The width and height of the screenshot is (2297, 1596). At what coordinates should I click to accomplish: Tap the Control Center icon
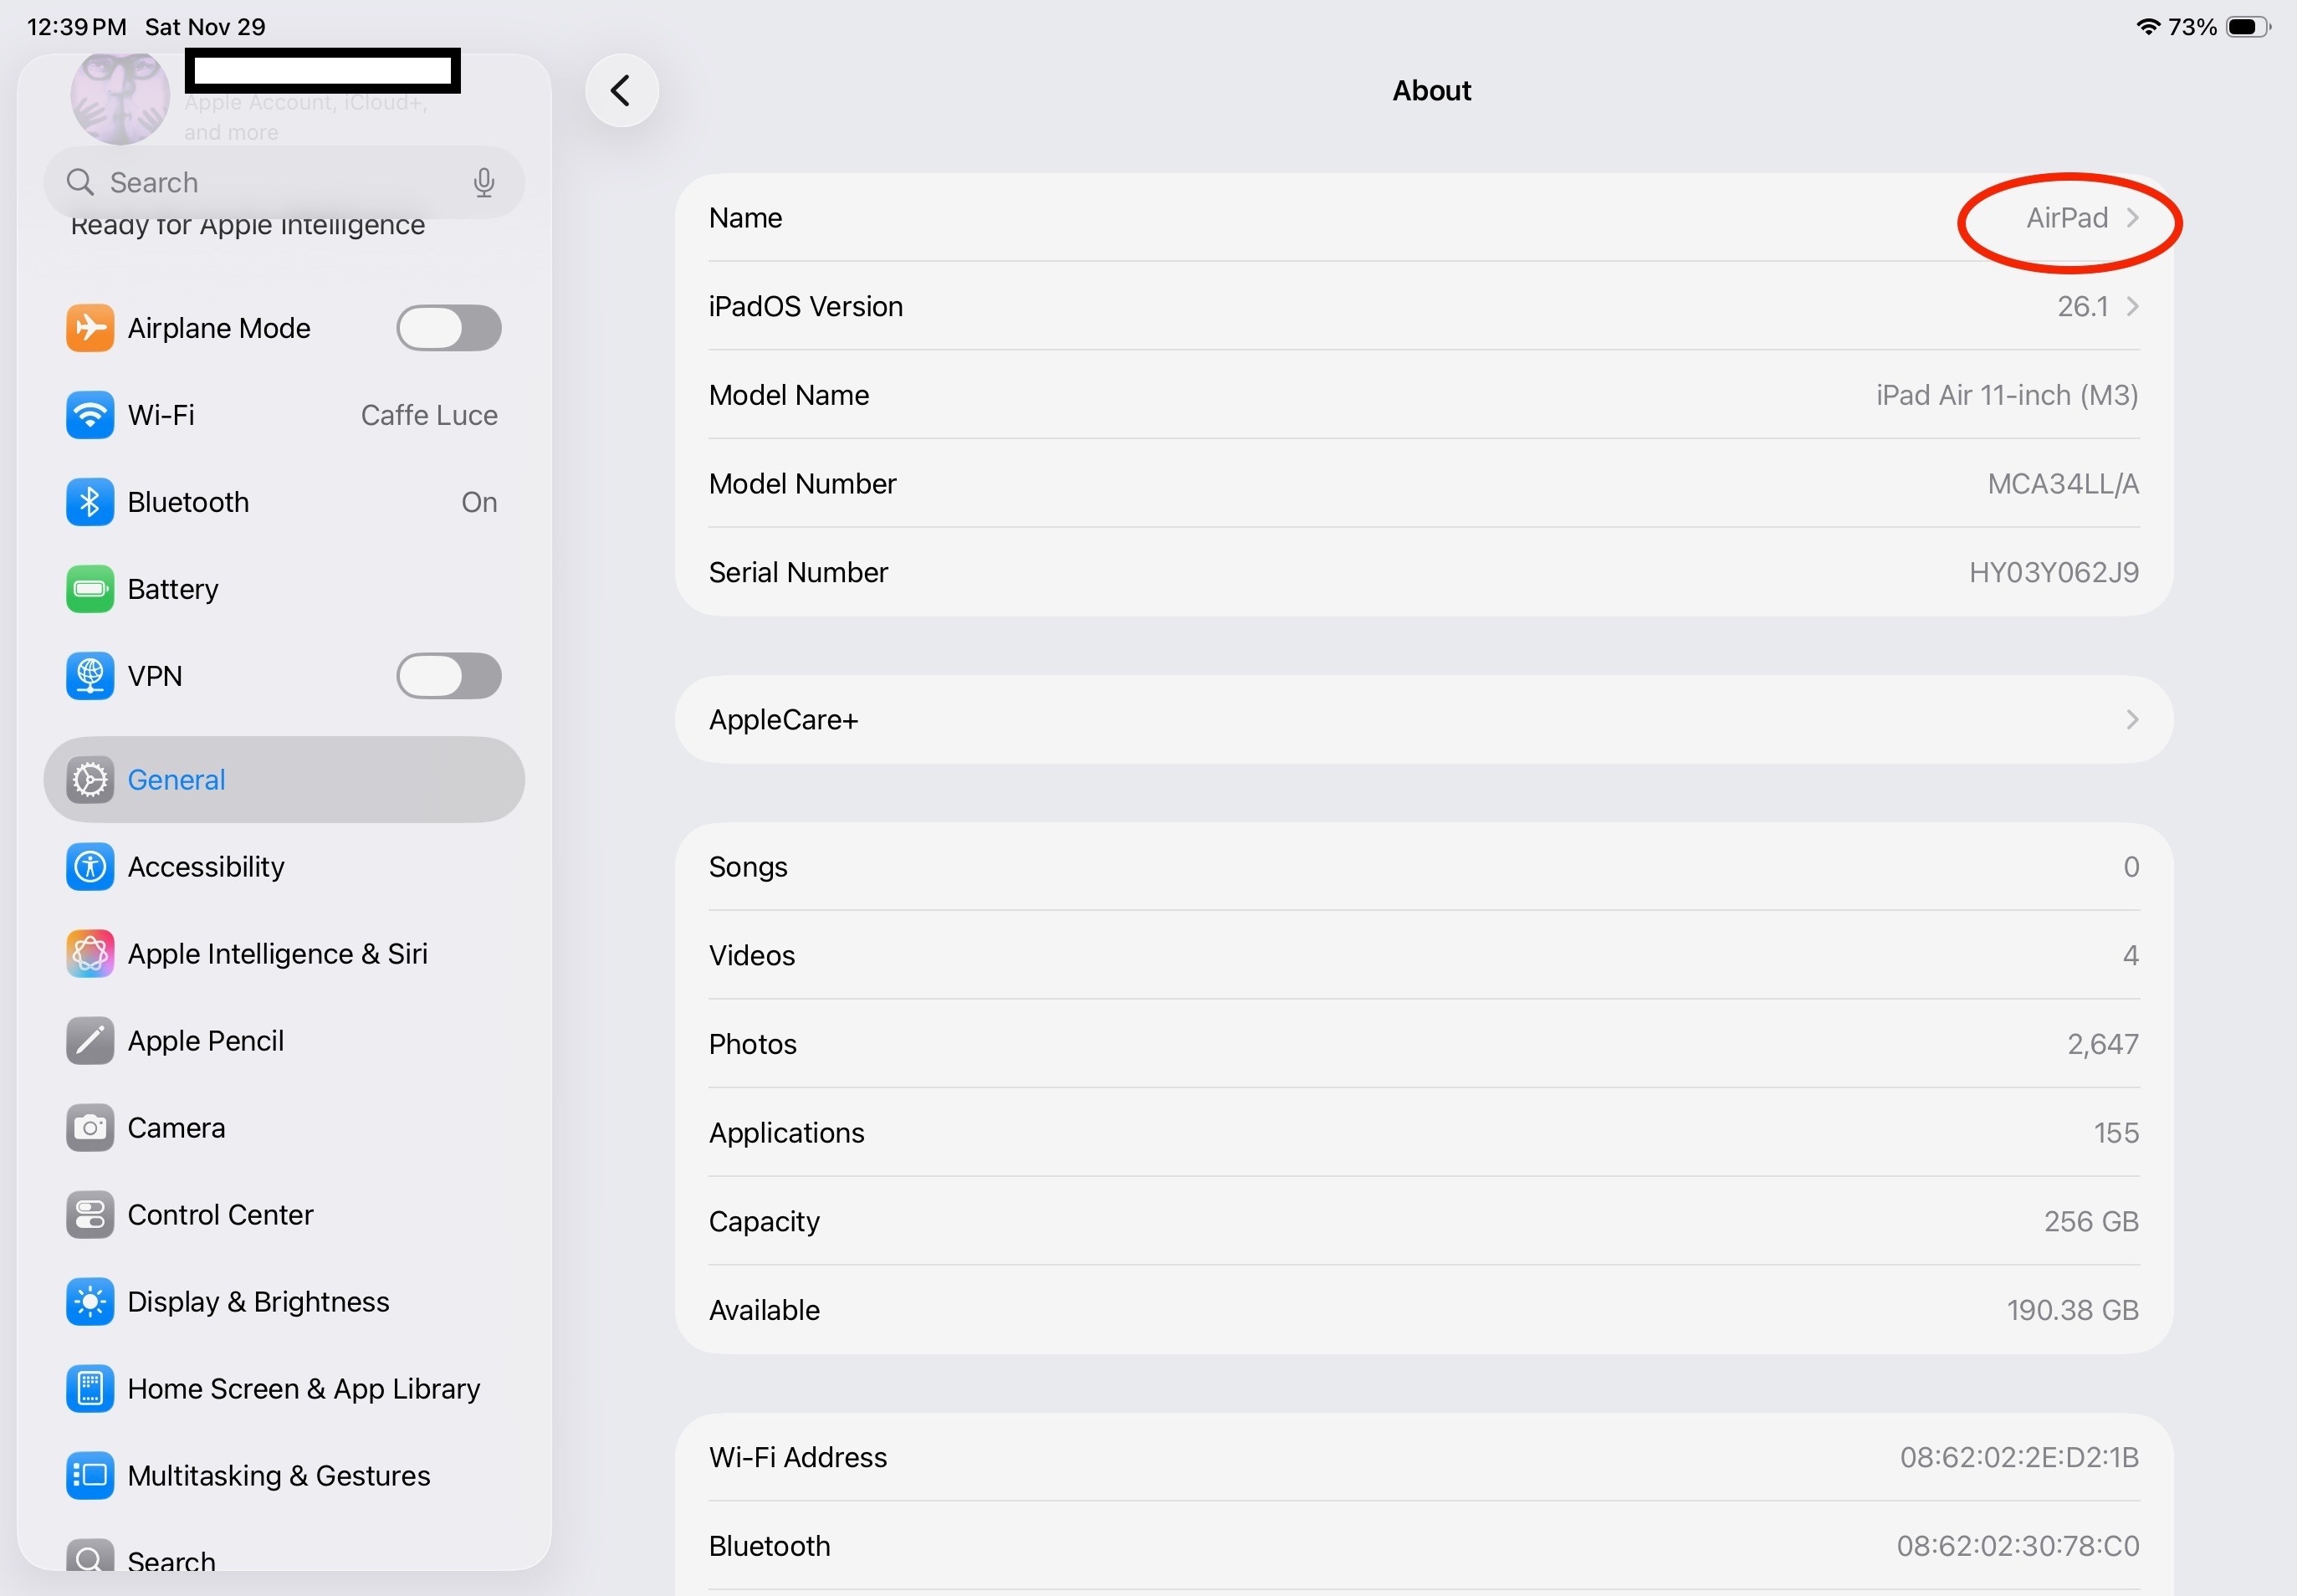(x=89, y=1215)
